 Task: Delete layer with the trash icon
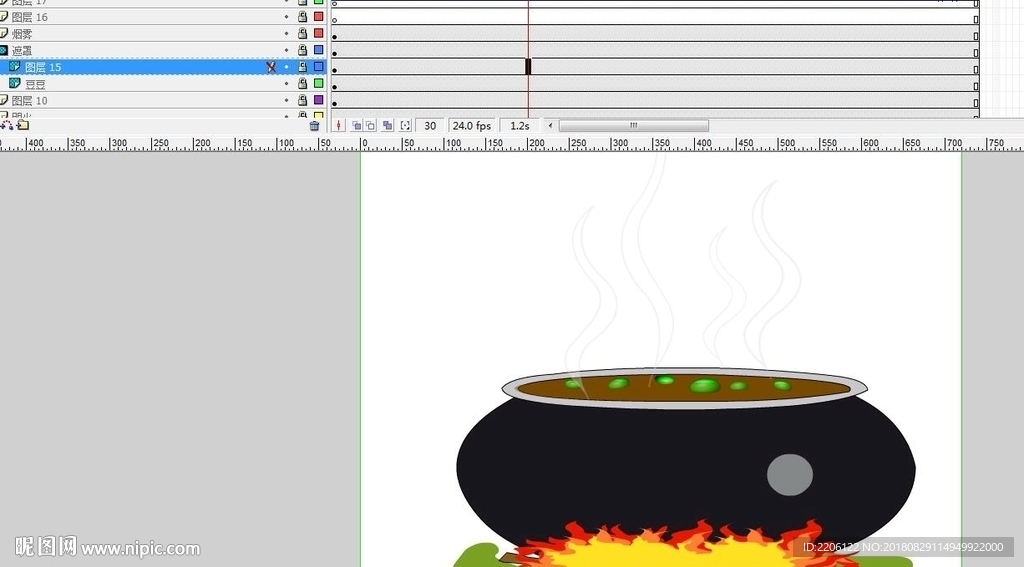(x=314, y=125)
